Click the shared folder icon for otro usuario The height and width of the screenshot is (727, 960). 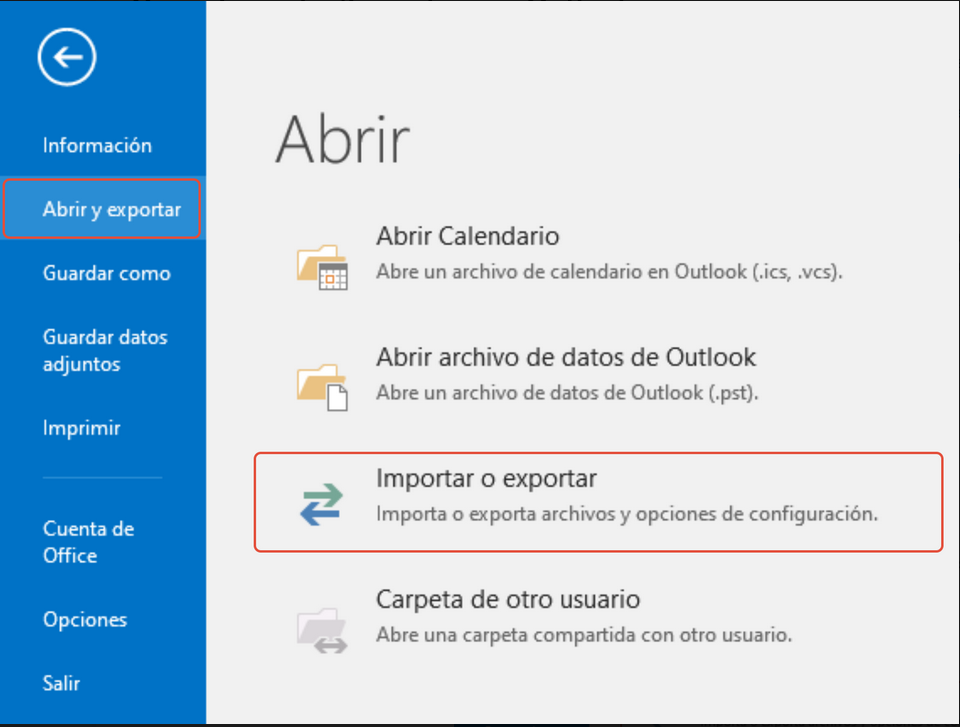point(322,630)
